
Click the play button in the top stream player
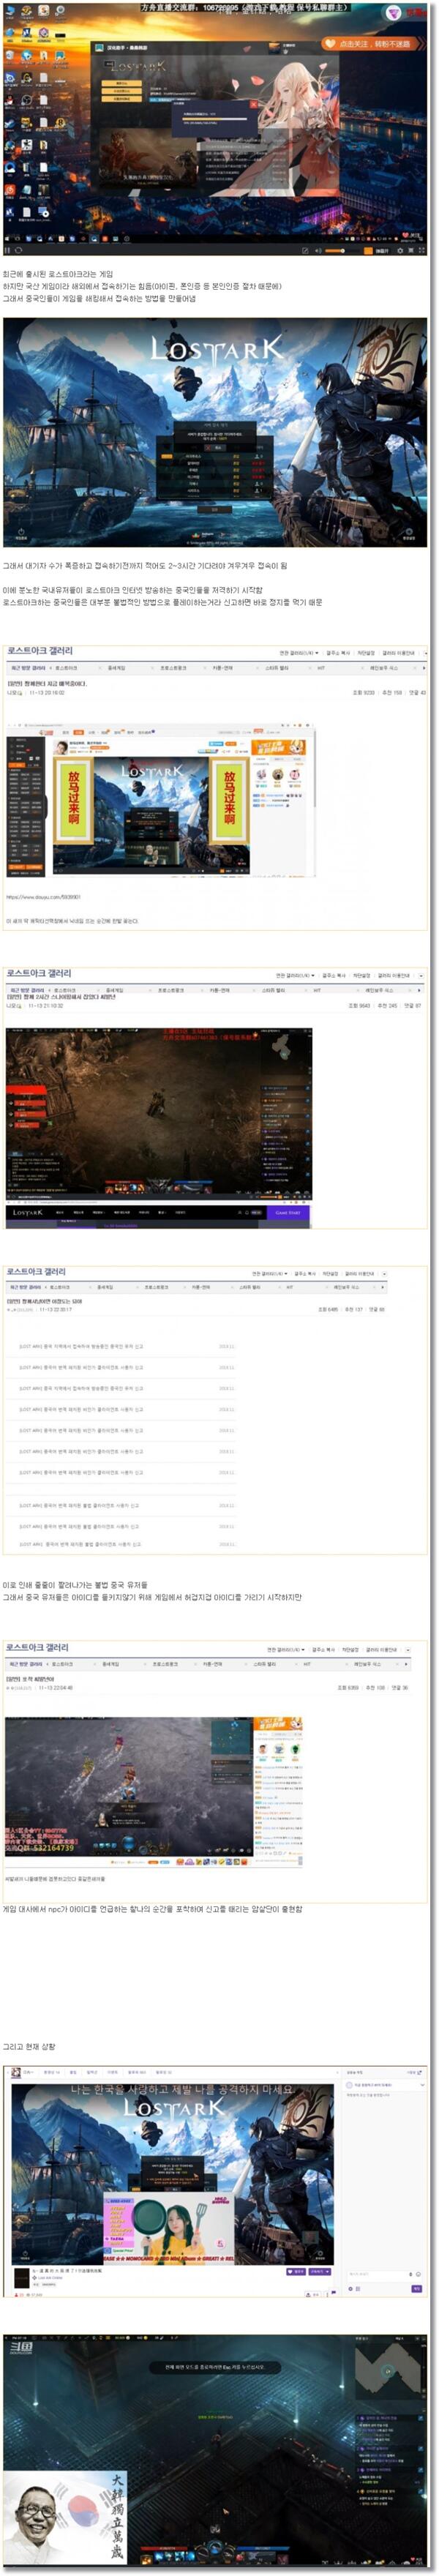7,251
